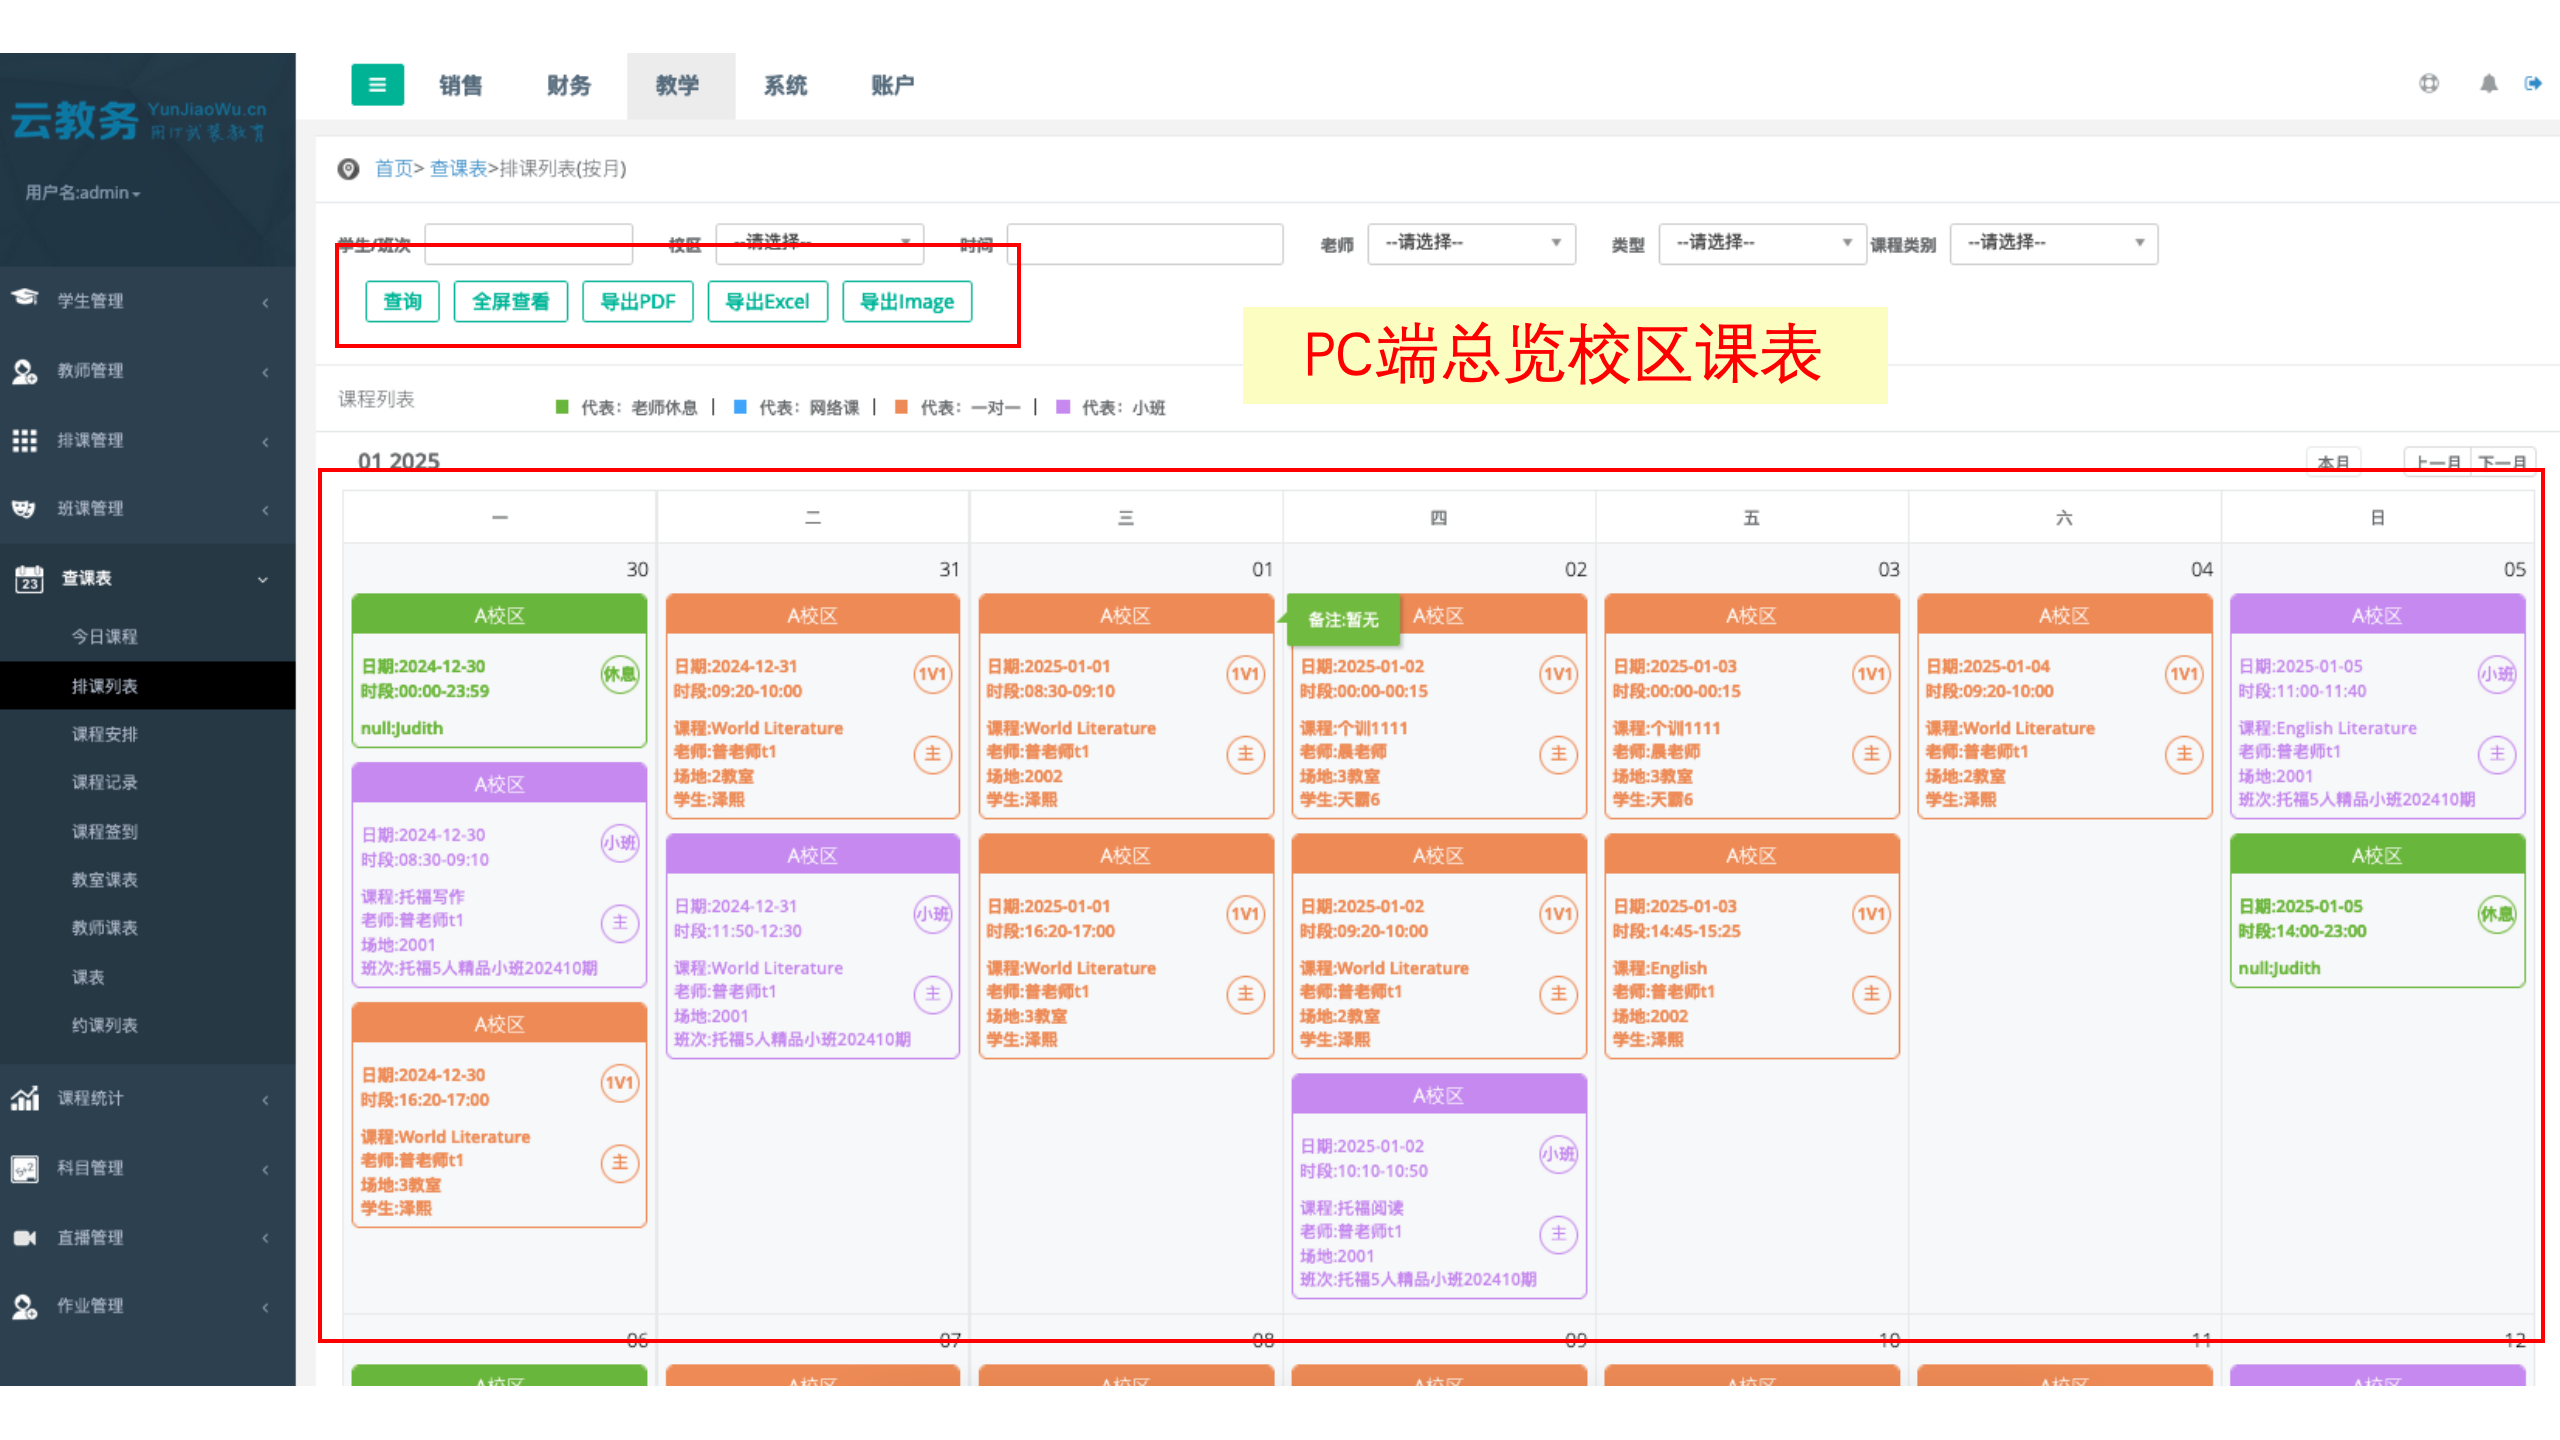The width and height of the screenshot is (2560, 1440).
Task: Open the 用户名:admin user dropdown
Action: (x=83, y=192)
